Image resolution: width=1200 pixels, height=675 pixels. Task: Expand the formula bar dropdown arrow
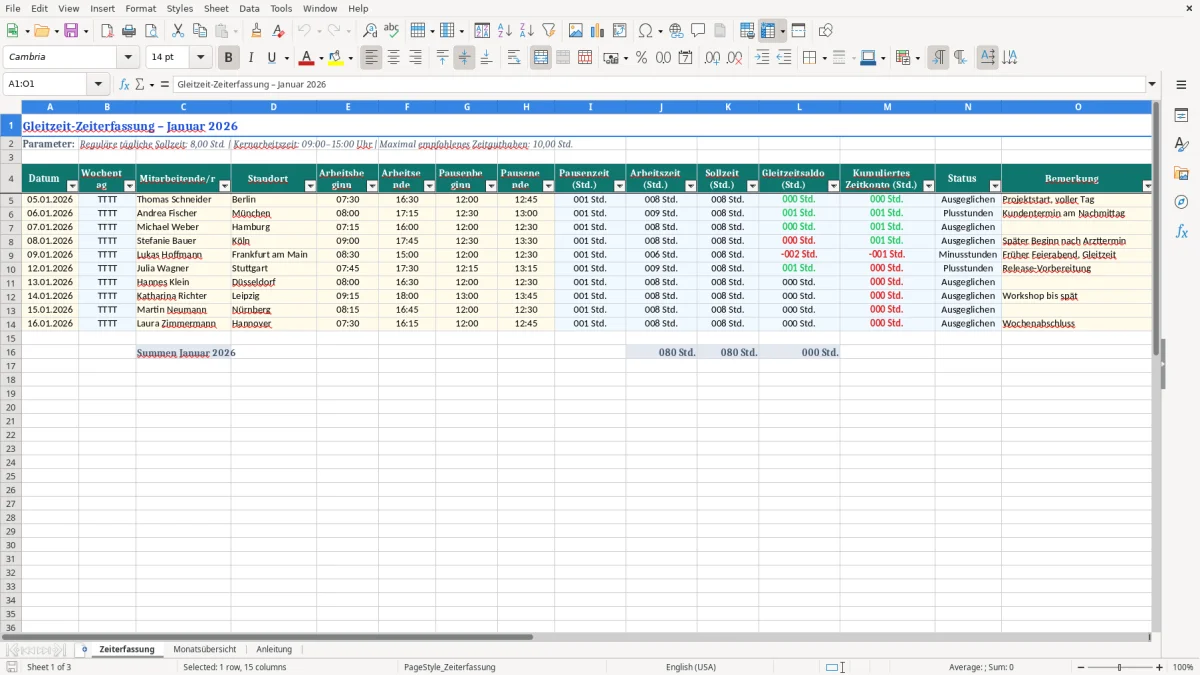1152,85
